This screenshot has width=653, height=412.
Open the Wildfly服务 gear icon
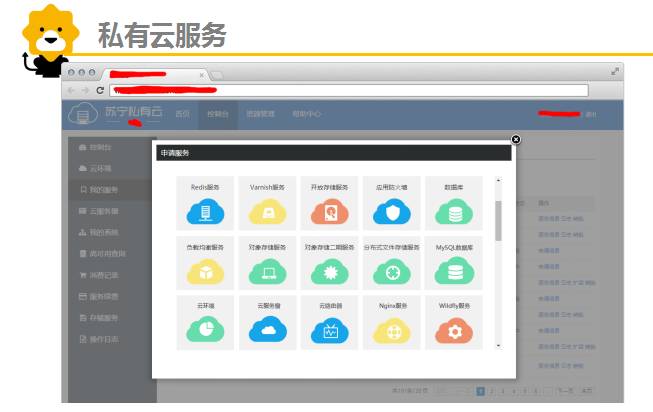pos(454,330)
